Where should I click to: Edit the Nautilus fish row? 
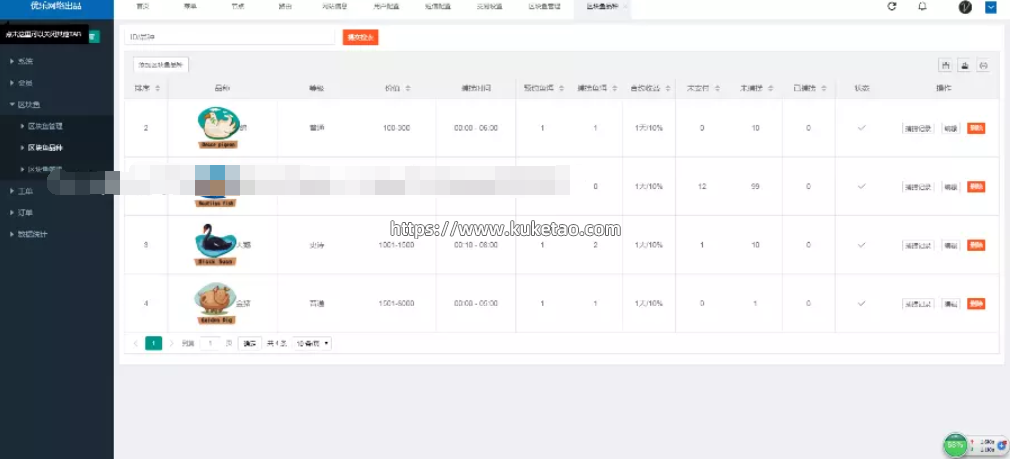click(x=951, y=187)
